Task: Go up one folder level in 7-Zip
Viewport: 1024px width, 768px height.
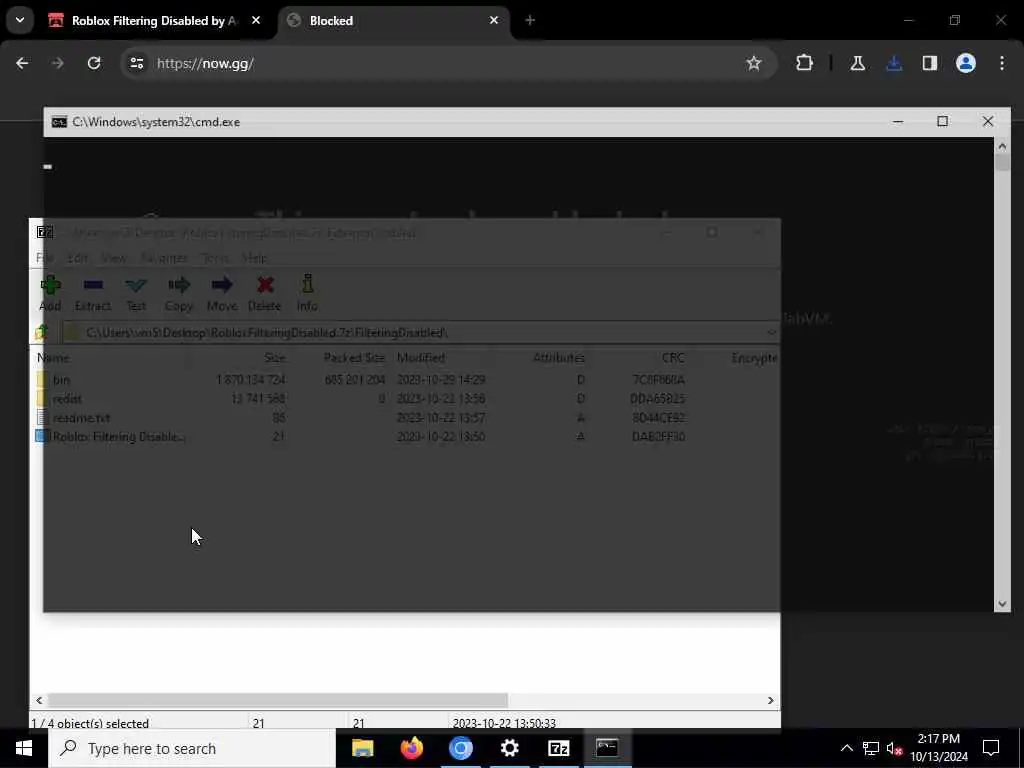Action: click(42, 332)
